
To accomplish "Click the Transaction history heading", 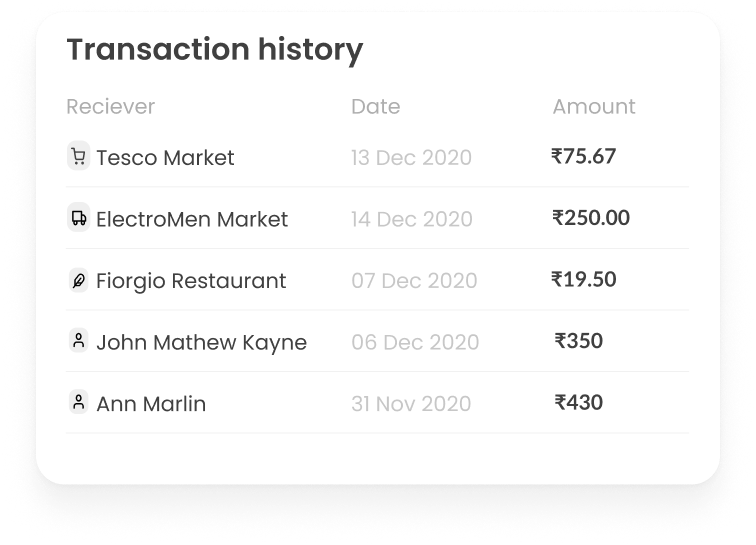I will point(214,50).
